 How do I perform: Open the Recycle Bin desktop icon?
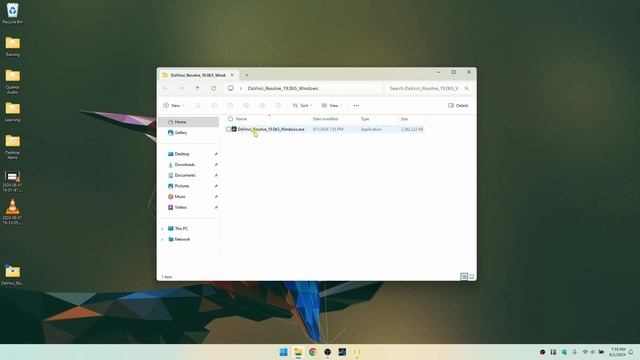coord(12,13)
